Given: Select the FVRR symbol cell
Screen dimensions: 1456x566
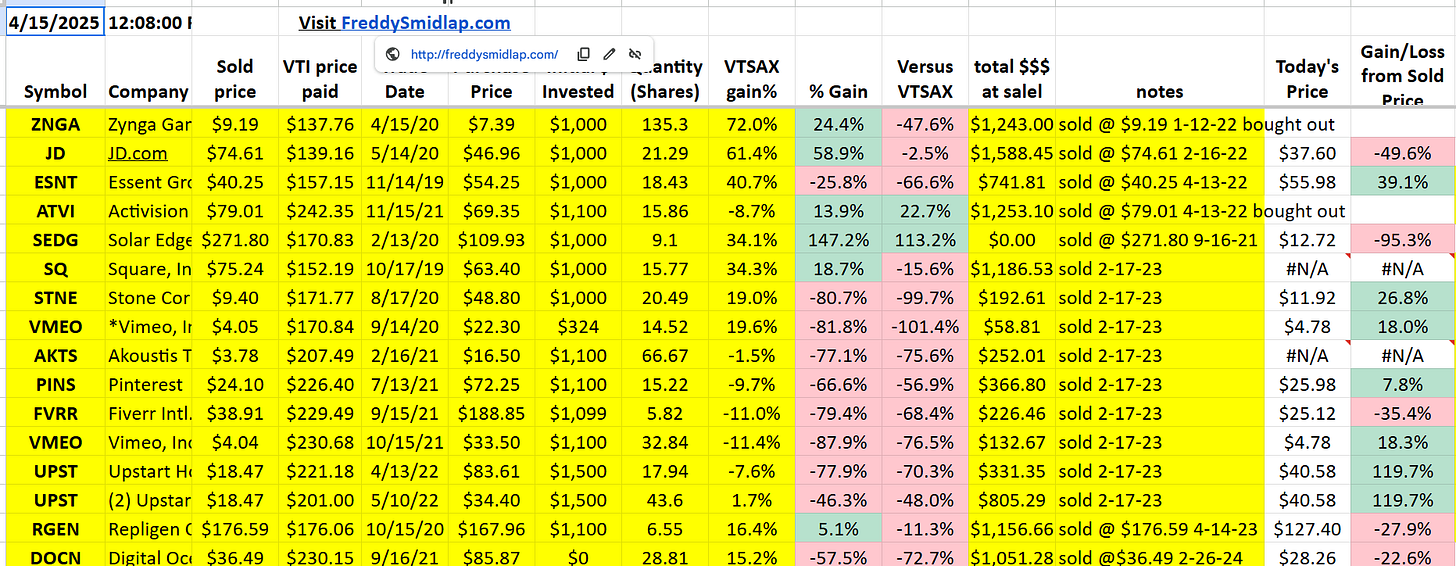Looking at the screenshot, I should tap(55, 413).
